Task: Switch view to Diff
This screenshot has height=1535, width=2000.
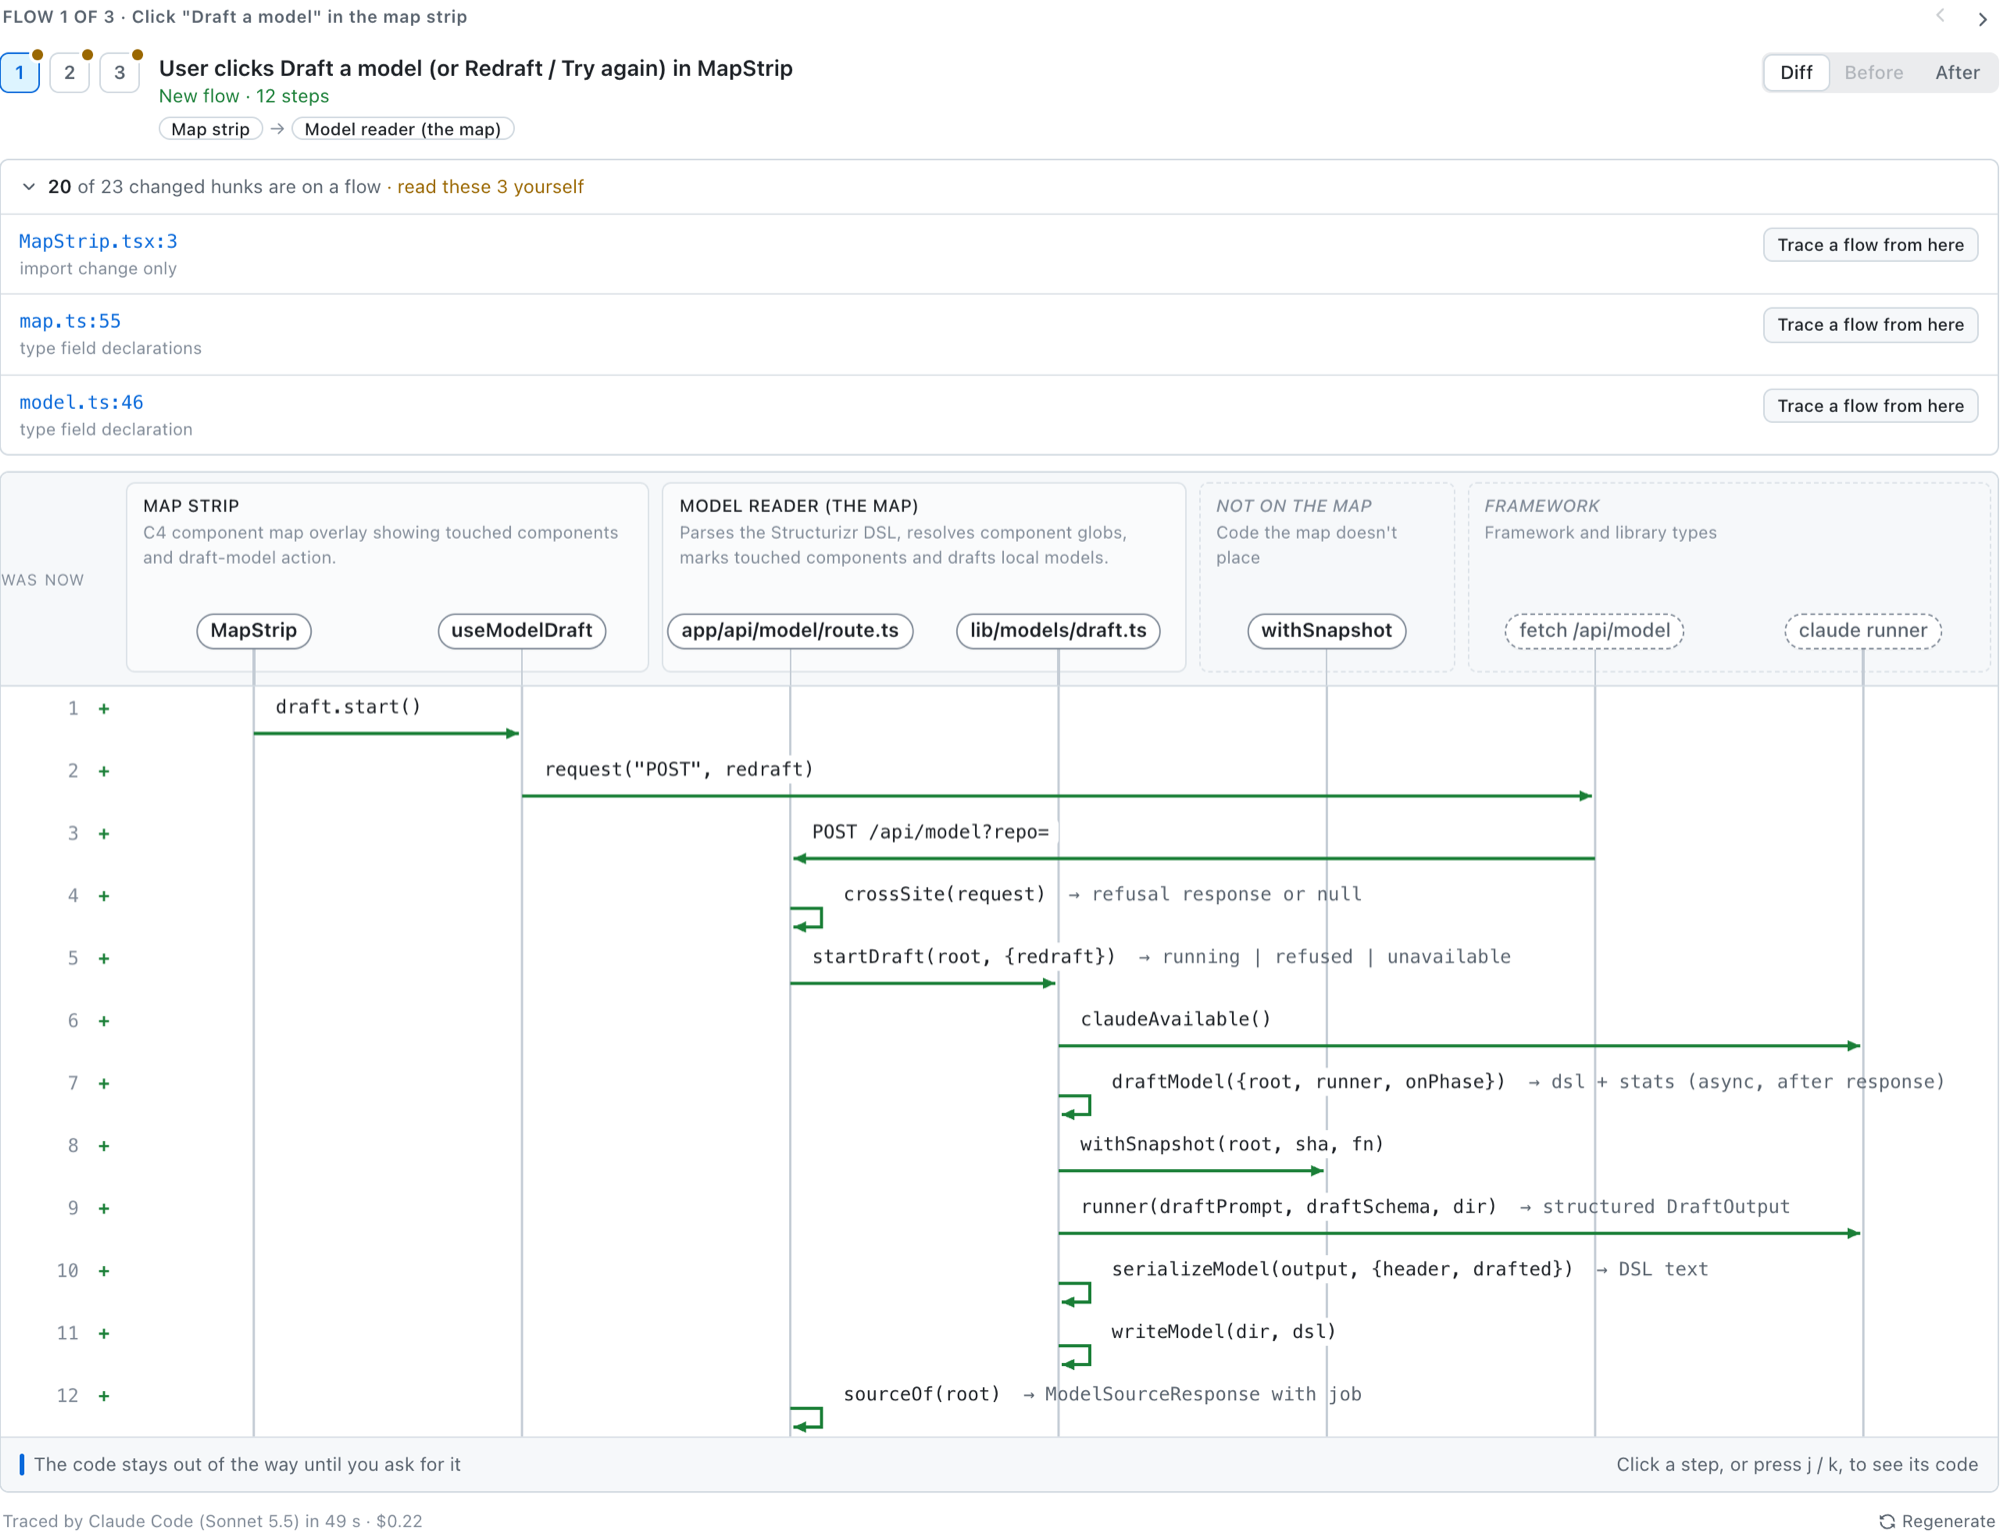Action: click(1796, 72)
